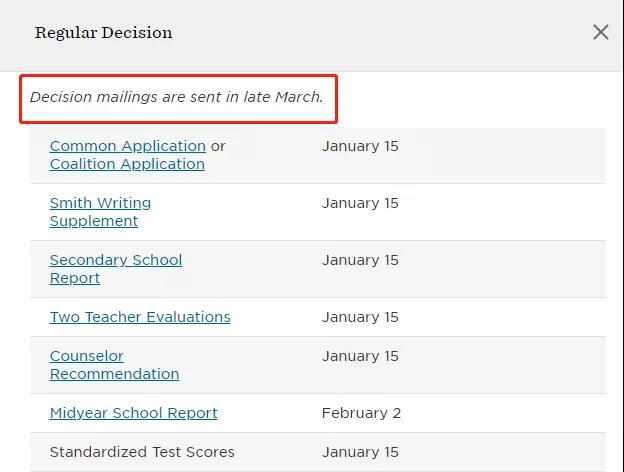Click the Standardized Test Scores label

[x=142, y=452]
